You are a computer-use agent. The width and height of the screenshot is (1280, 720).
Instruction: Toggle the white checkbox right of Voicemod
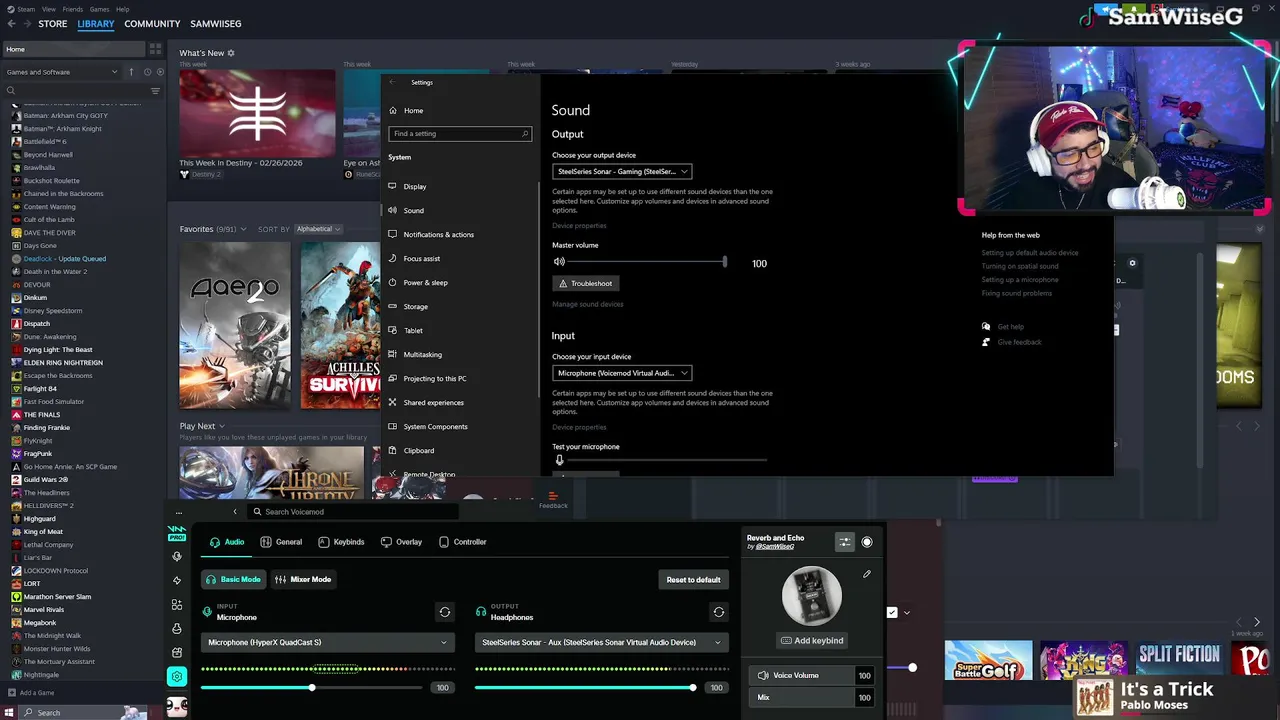pyautogui.click(x=892, y=612)
